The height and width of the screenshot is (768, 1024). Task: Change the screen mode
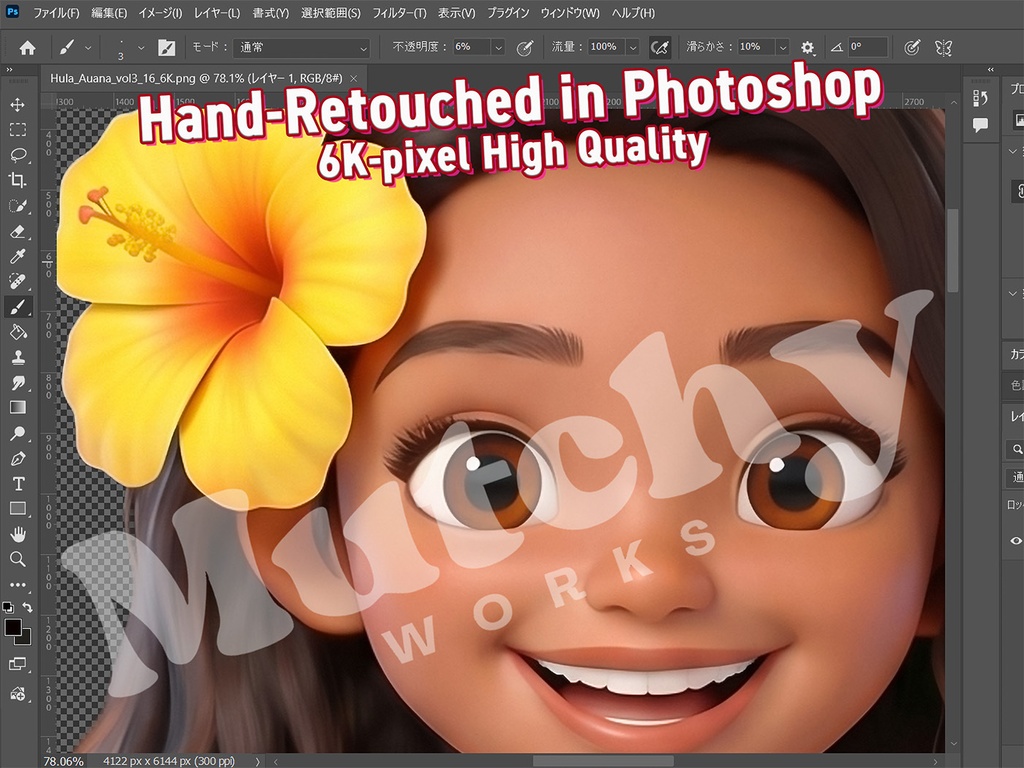pos(18,664)
